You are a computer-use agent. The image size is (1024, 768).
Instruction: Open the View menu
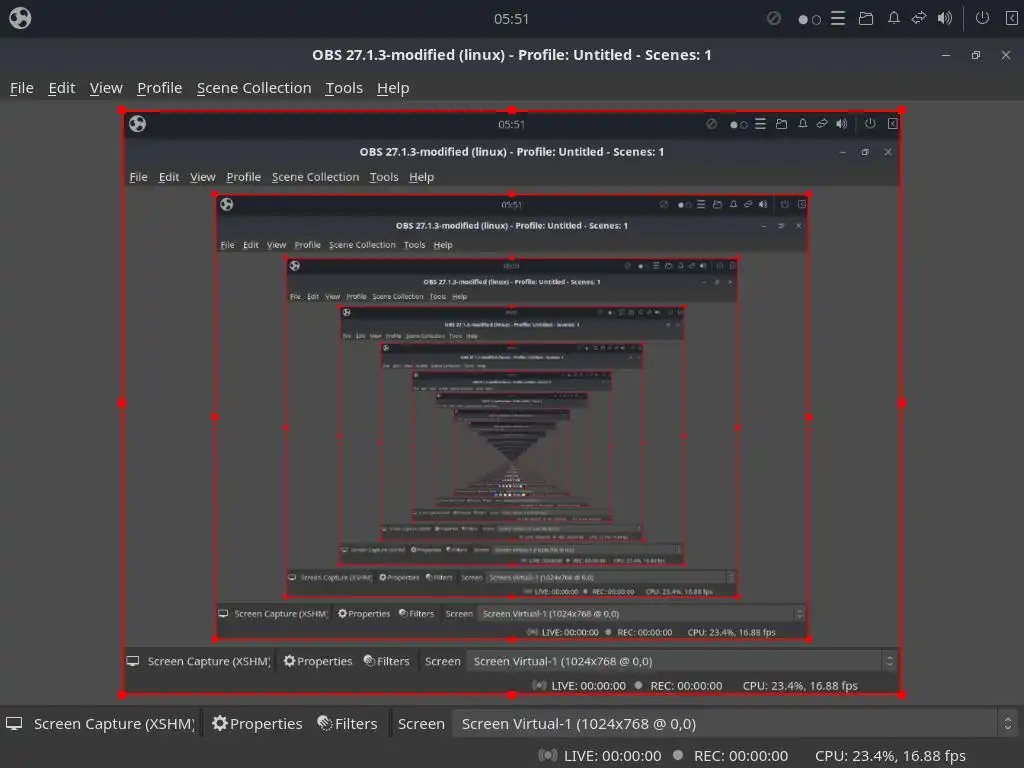pyautogui.click(x=106, y=88)
